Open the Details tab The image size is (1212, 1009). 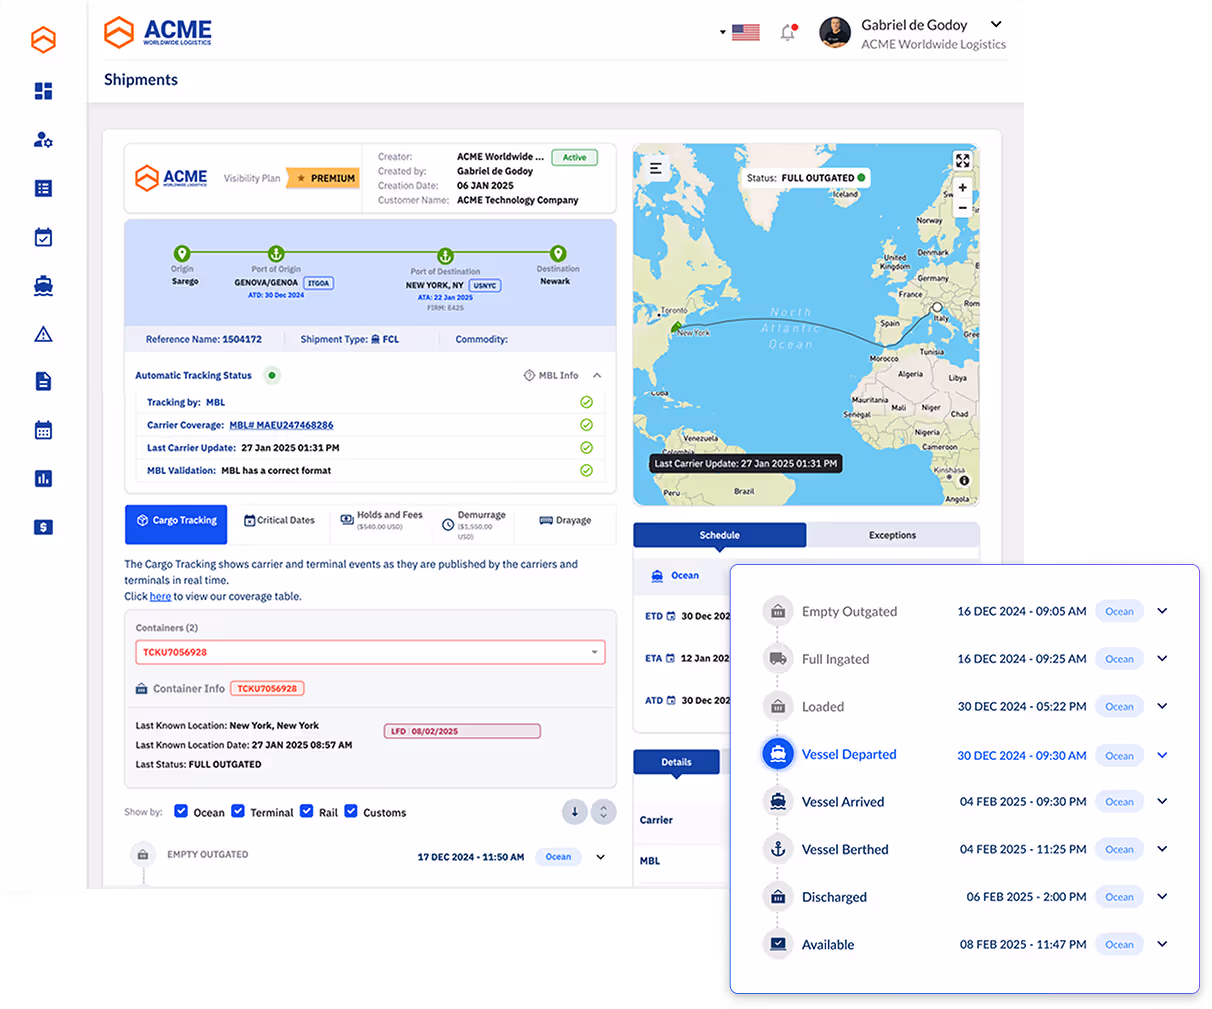[x=676, y=762]
